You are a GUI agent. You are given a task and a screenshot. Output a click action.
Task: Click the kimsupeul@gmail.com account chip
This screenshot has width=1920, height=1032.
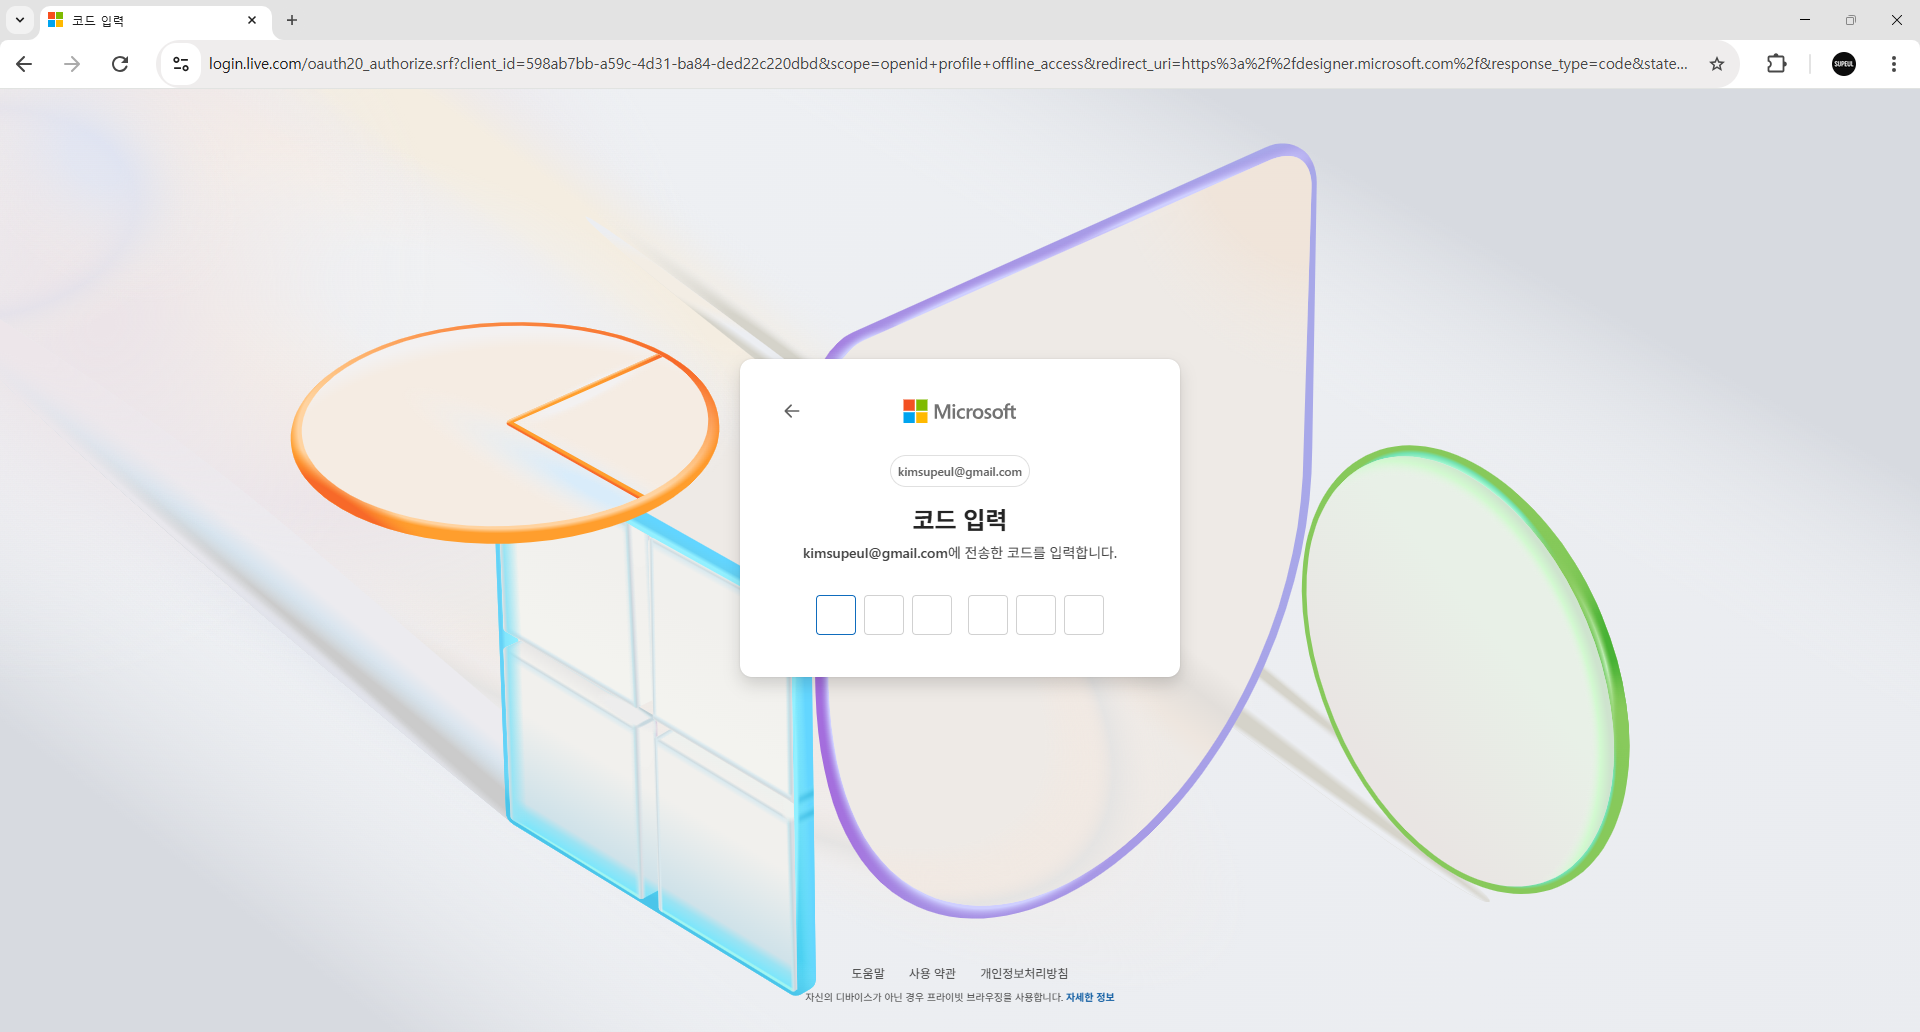coord(960,472)
